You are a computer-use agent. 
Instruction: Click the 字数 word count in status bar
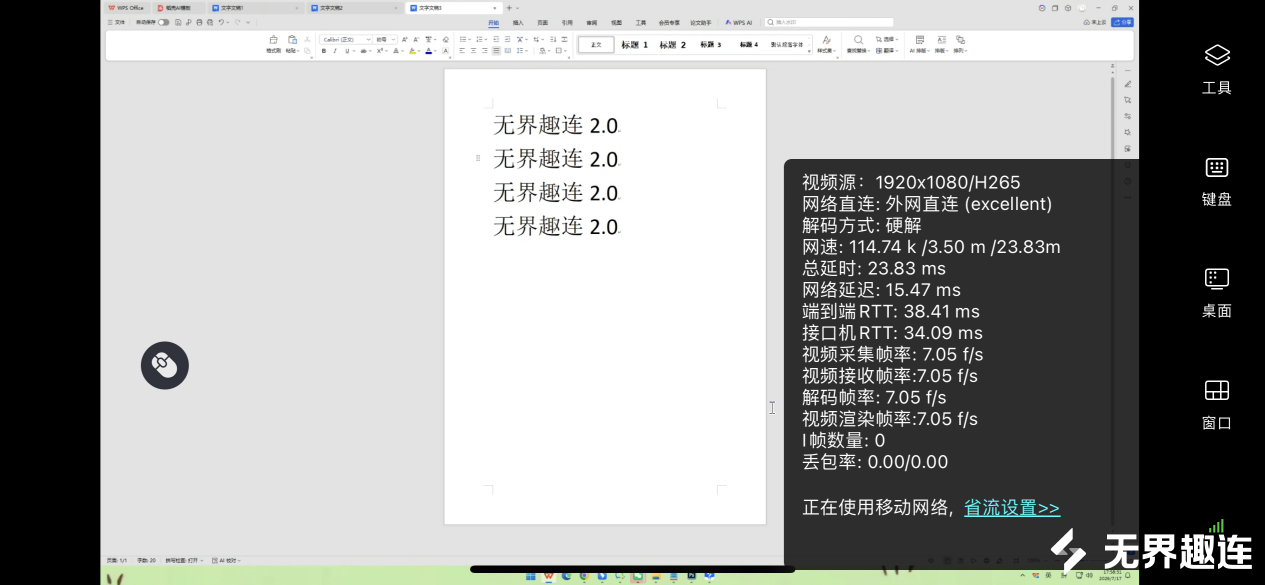146,560
